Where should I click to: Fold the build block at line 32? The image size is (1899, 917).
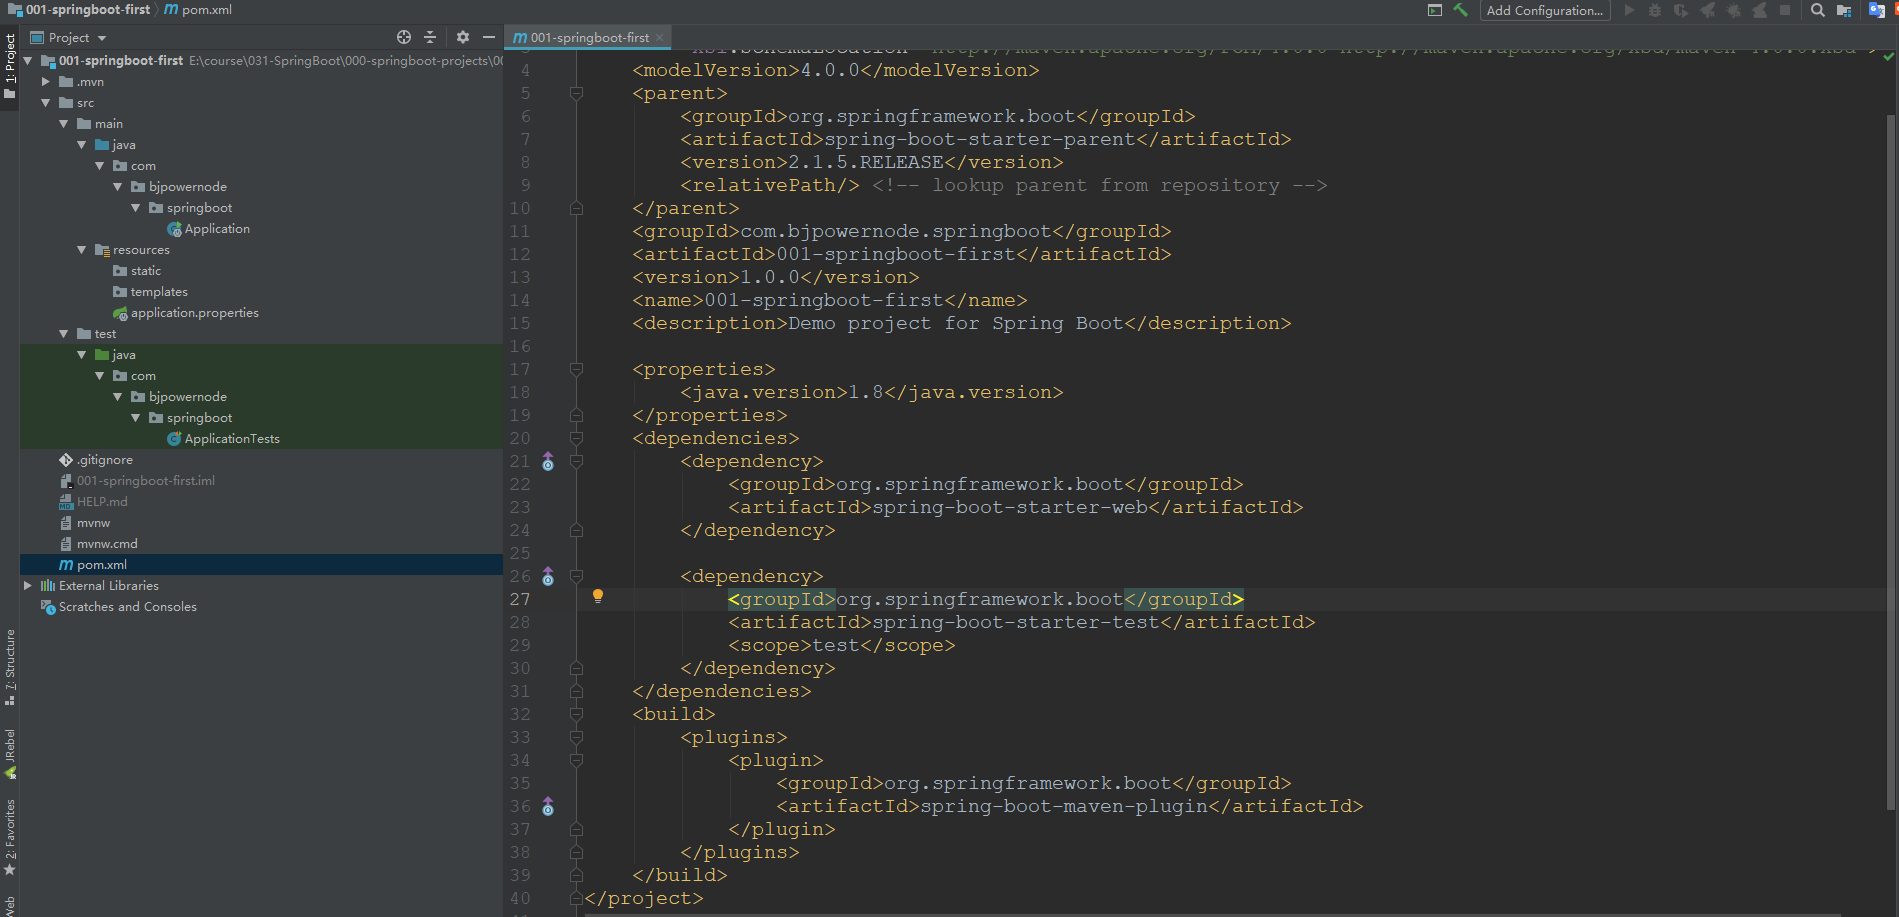tap(576, 714)
